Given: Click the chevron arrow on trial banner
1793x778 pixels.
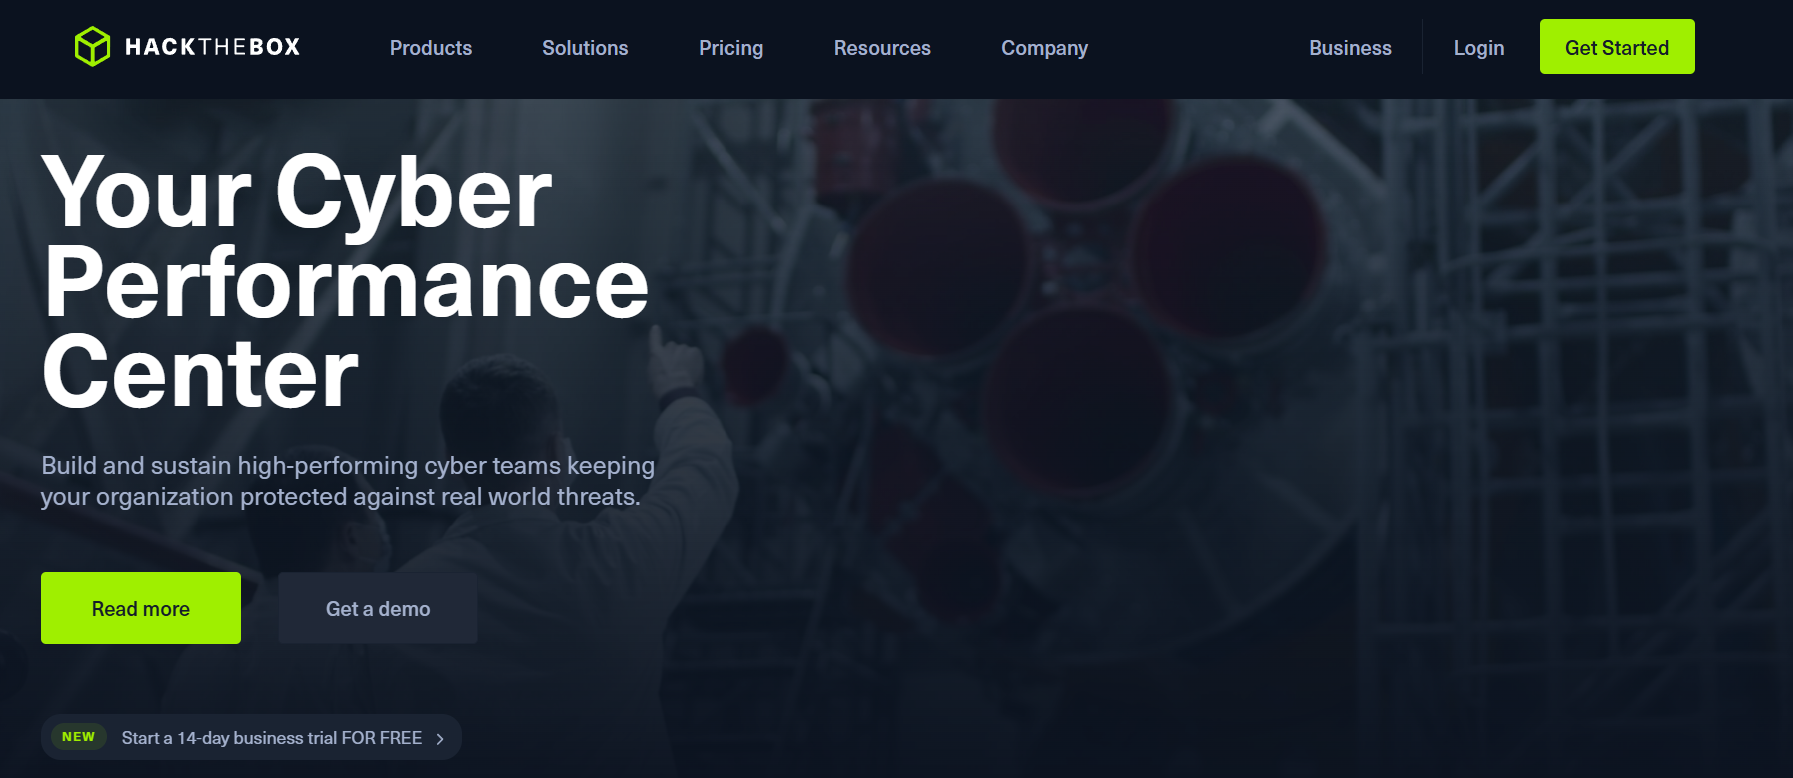Looking at the screenshot, I should pos(440,739).
